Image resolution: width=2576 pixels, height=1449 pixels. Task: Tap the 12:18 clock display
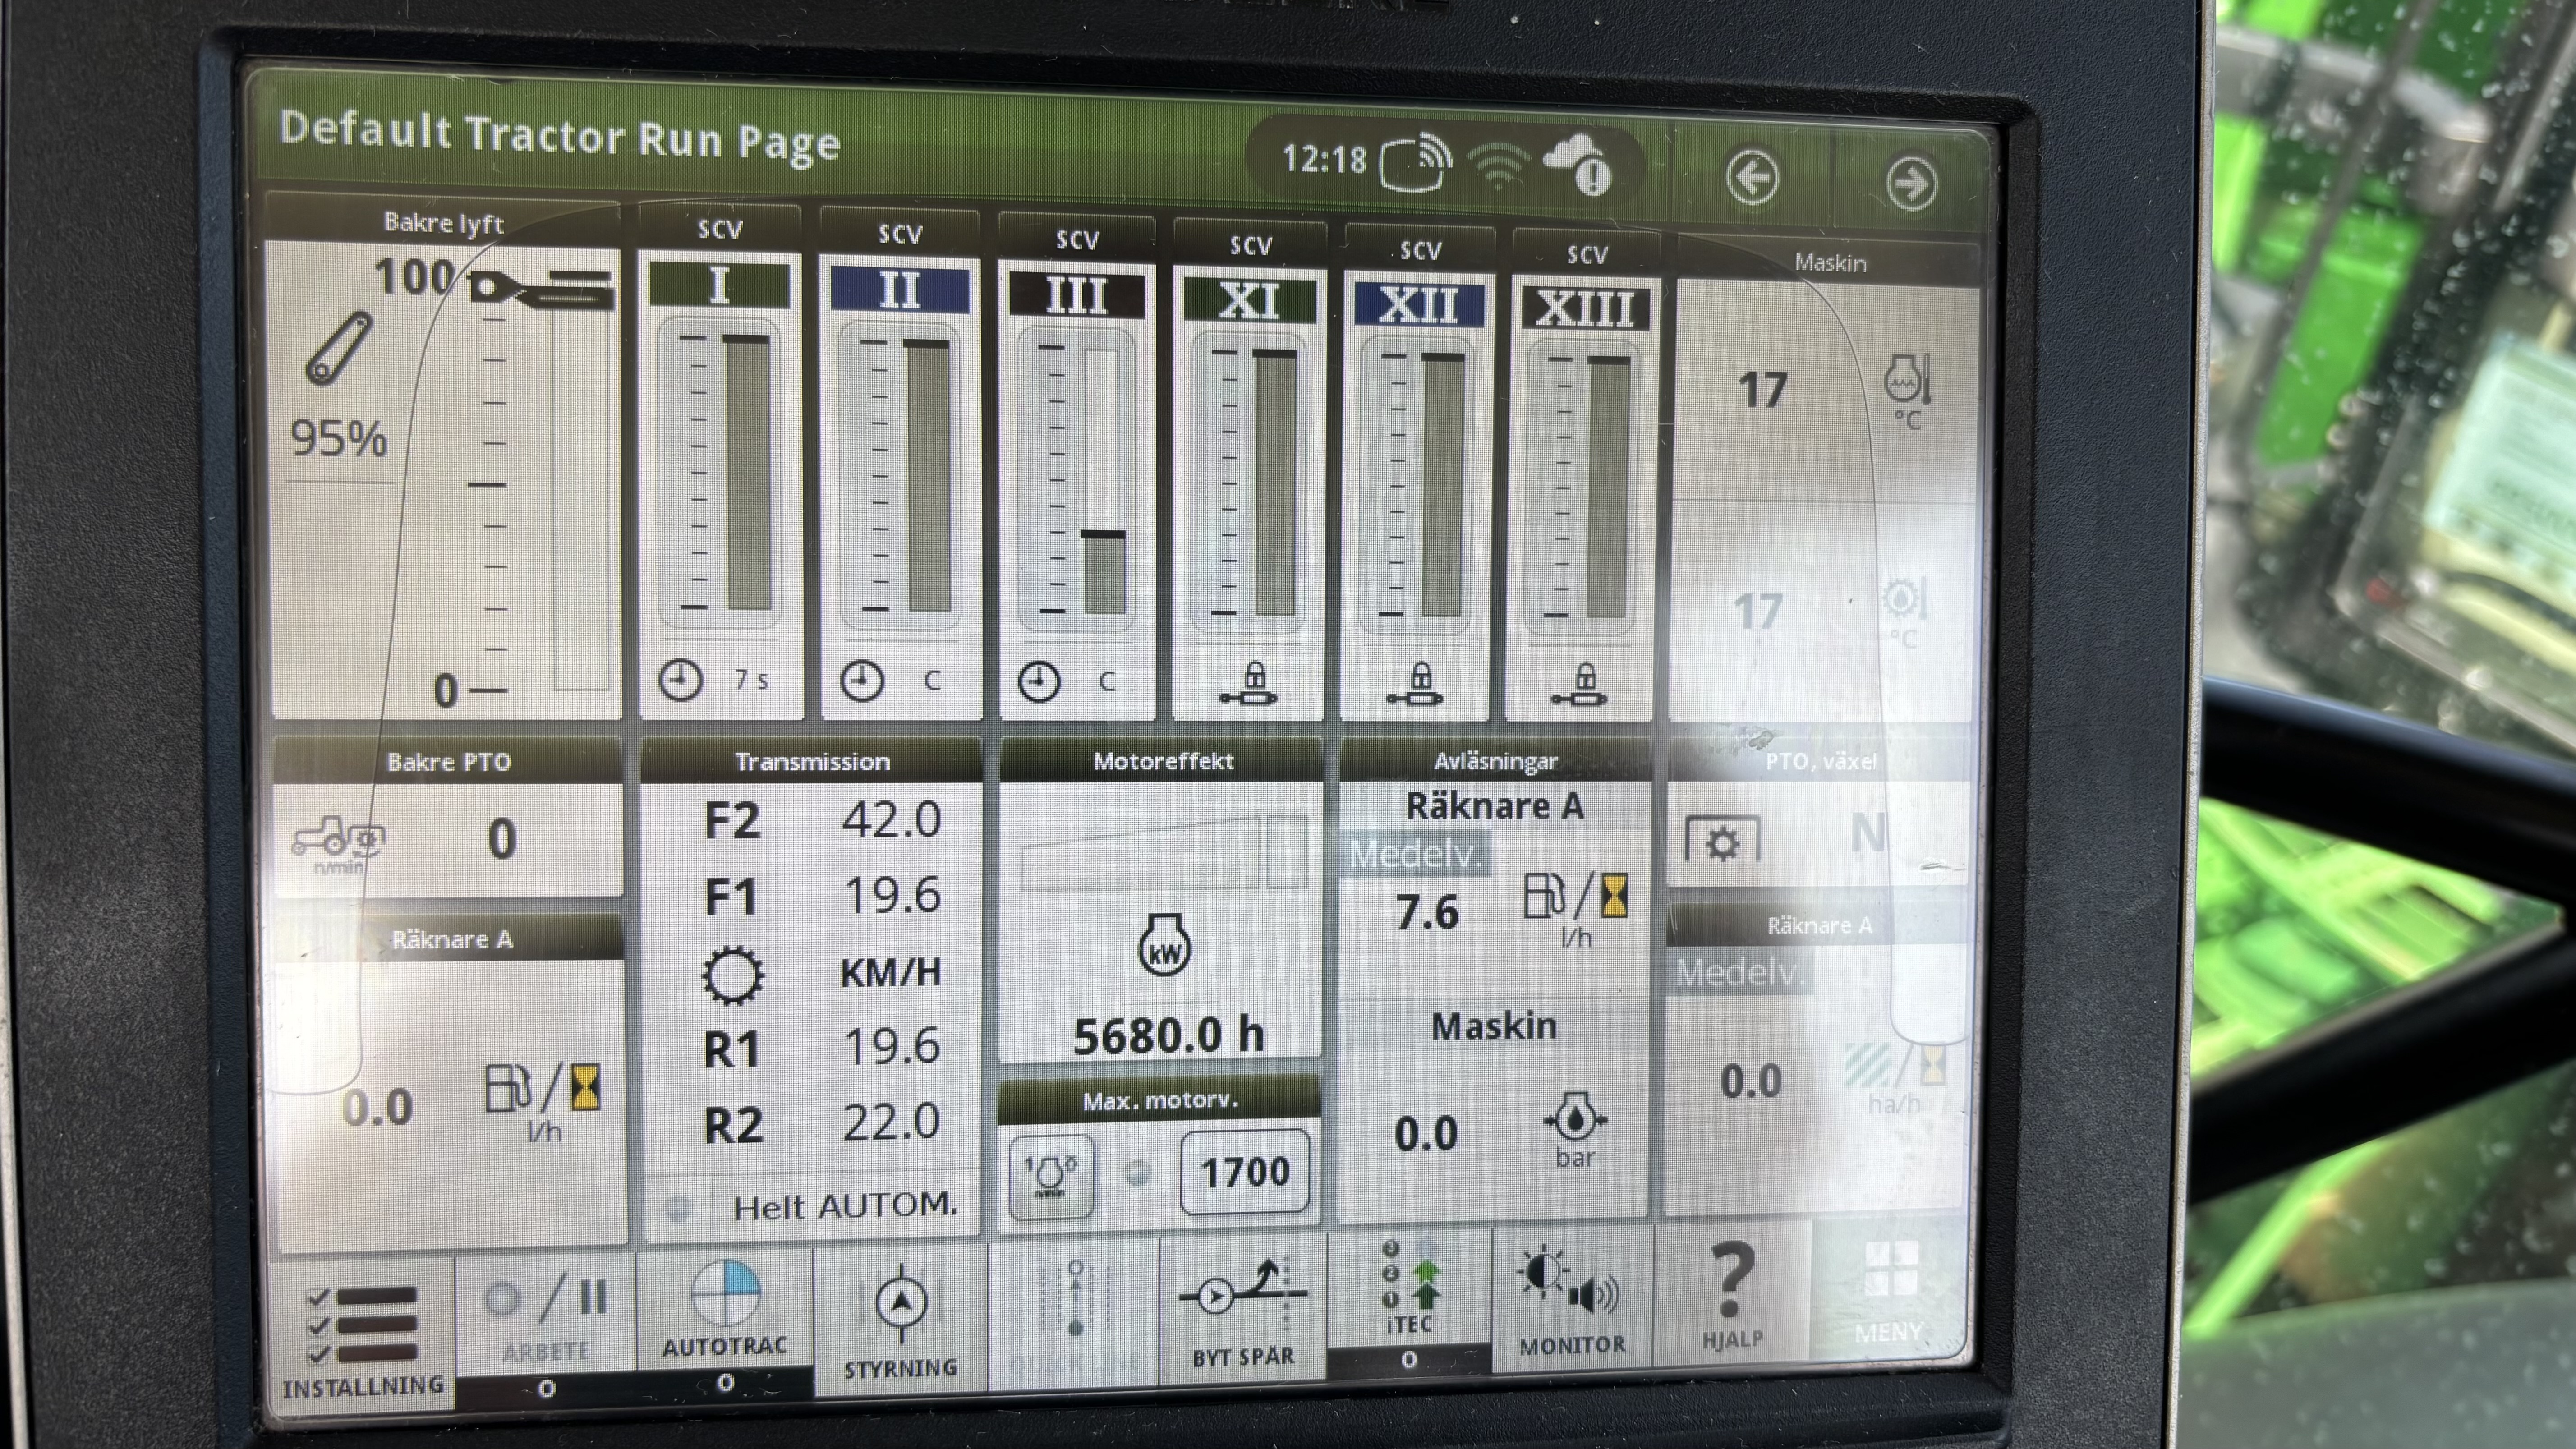(x=1324, y=159)
